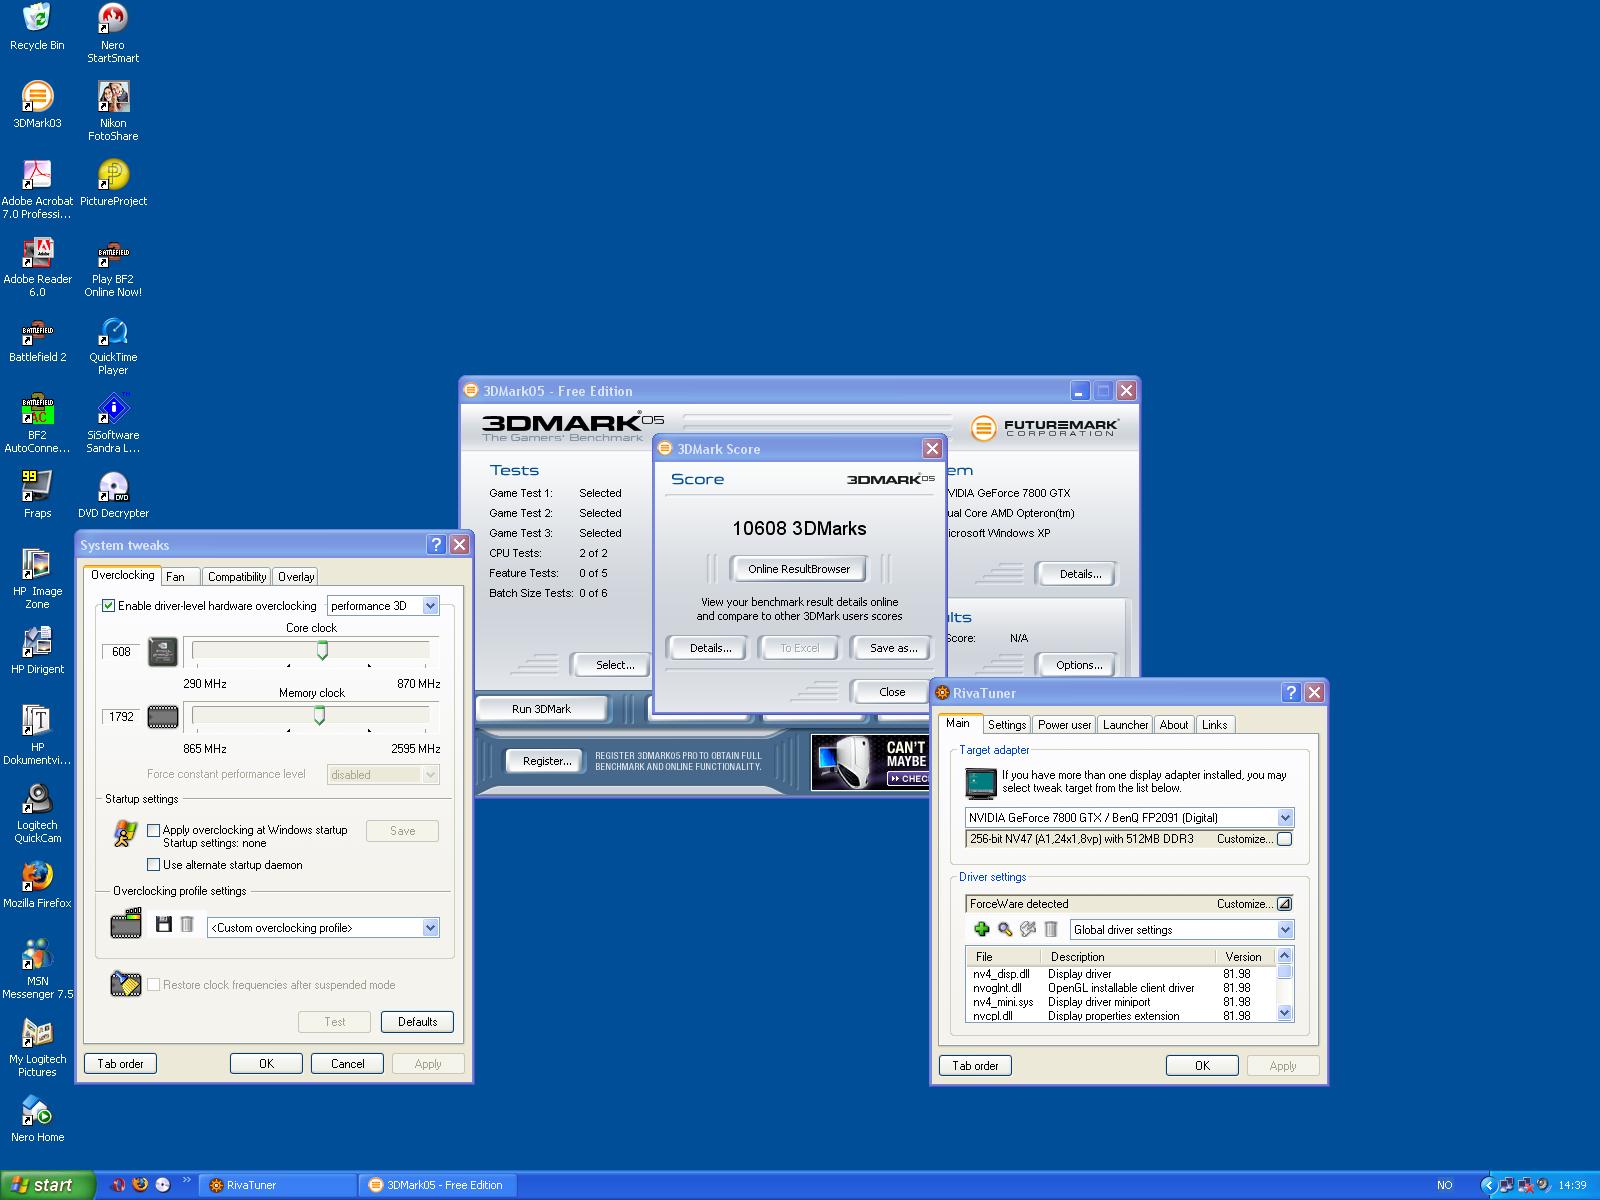Open Nero StartSmart desktop icon
Screen dimensions: 1600x1200
(x=113, y=32)
